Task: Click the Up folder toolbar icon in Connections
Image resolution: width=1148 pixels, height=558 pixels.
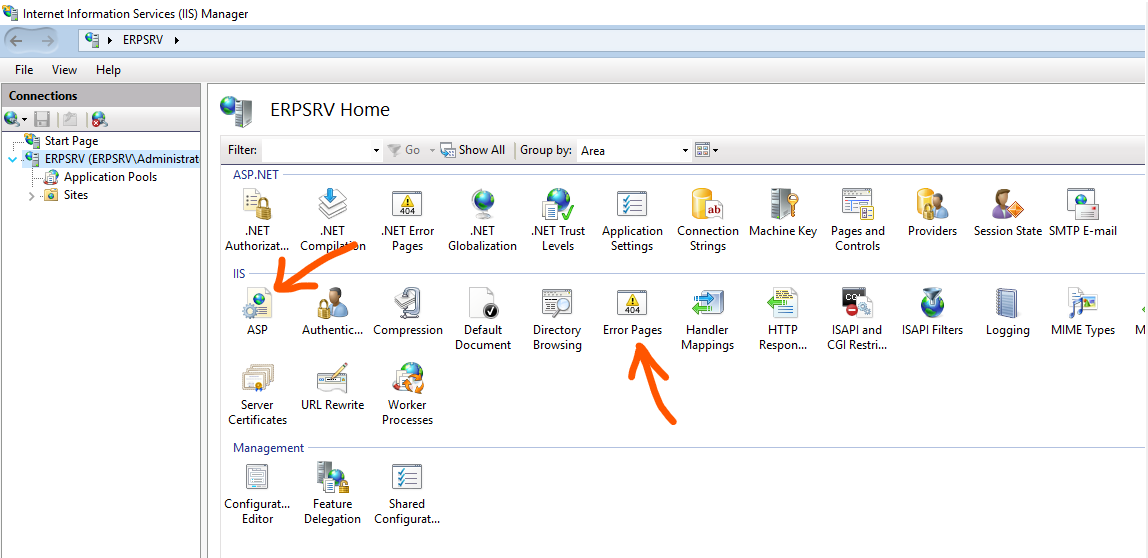Action: [70, 119]
